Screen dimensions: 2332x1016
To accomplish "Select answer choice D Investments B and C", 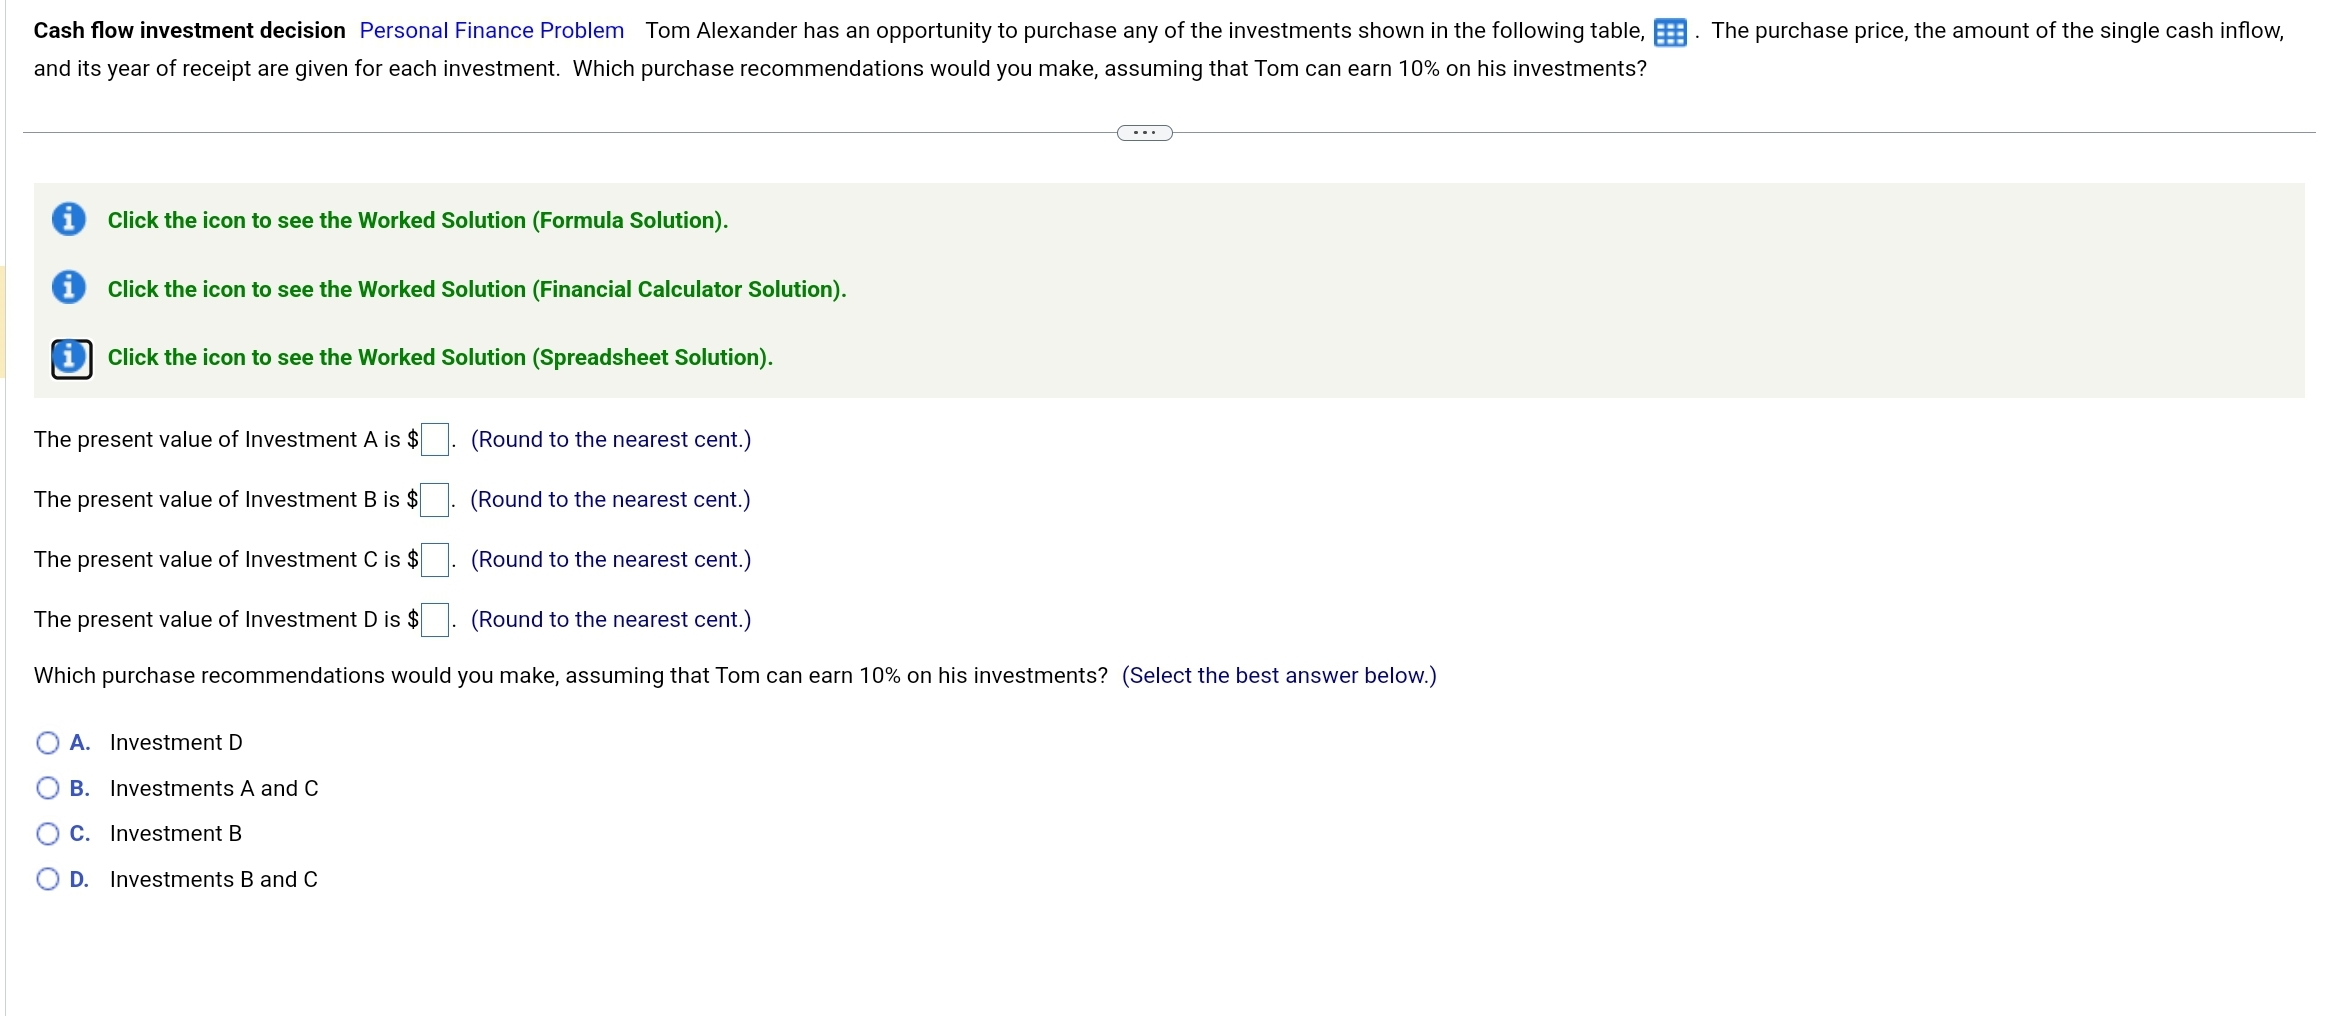I will click(x=47, y=879).
